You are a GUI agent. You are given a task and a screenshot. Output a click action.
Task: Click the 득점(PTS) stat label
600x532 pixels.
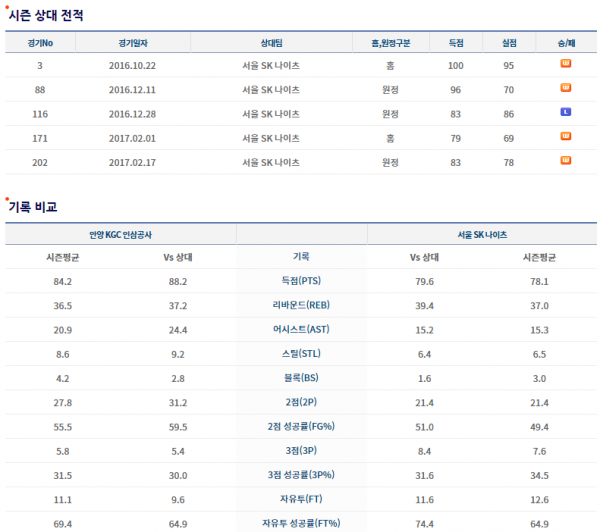point(301,281)
